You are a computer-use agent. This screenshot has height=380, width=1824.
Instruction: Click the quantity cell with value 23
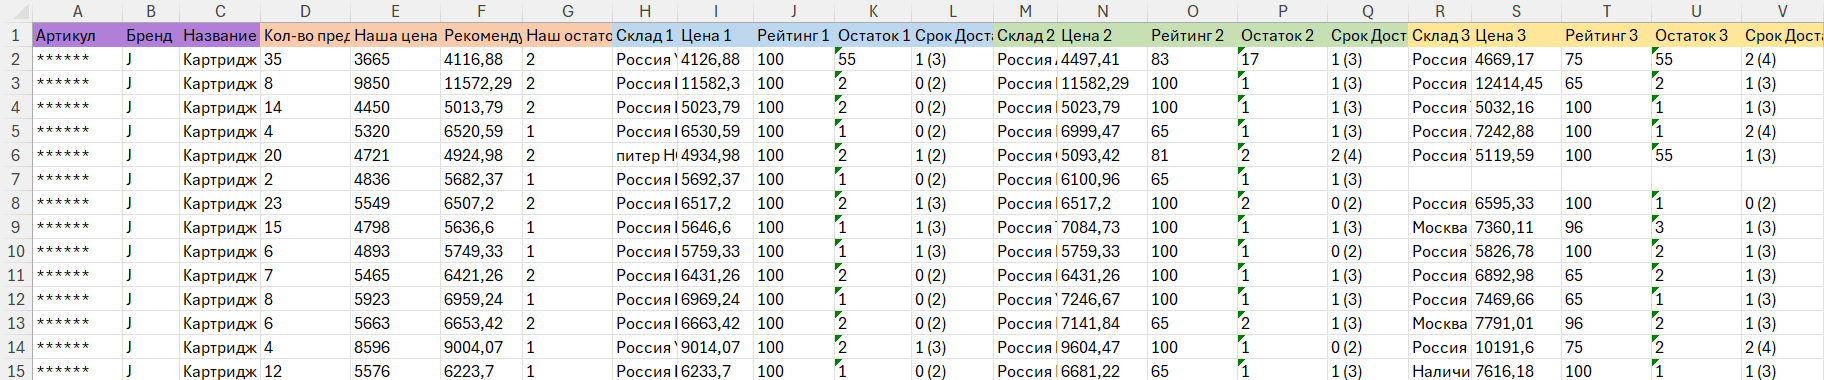click(x=305, y=203)
